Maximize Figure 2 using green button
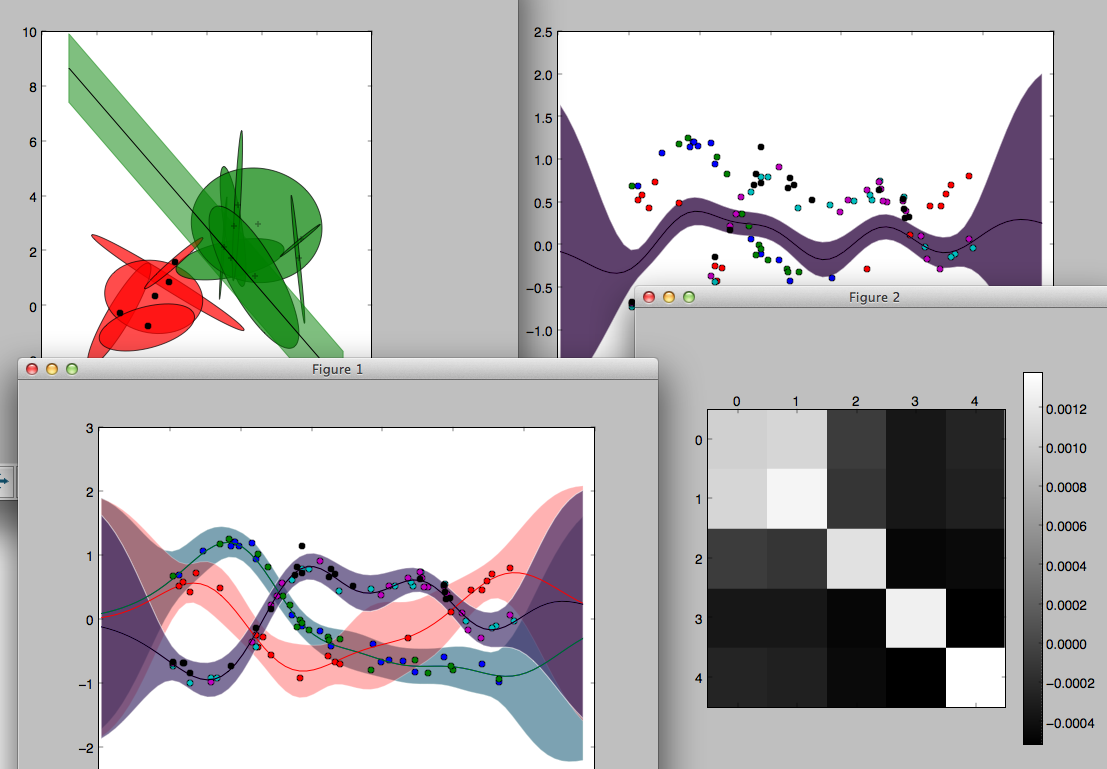The height and width of the screenshot is (769, 1107). coord(689,297)
